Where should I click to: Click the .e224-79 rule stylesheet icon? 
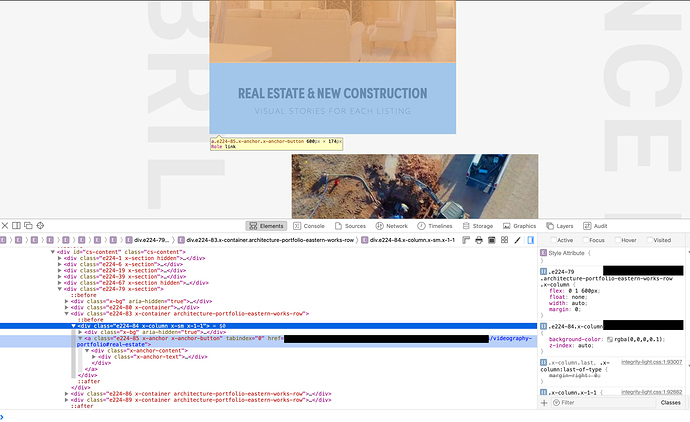(x=543, y=272)
